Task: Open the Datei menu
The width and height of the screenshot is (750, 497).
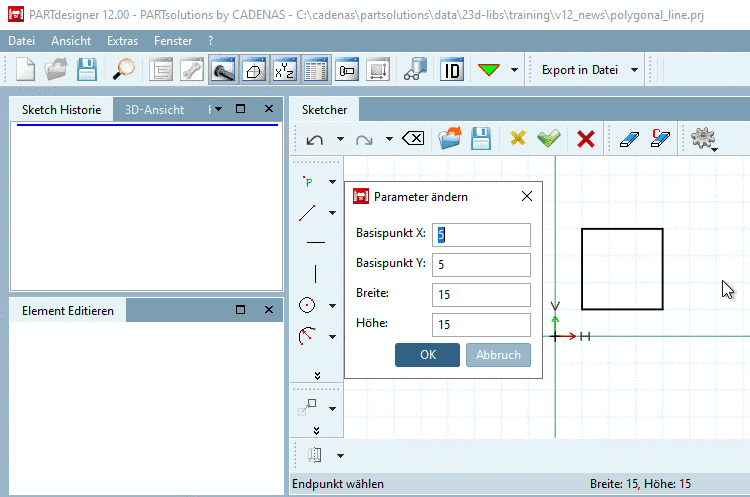Action: pyautogui.click(x=22, y=41)
